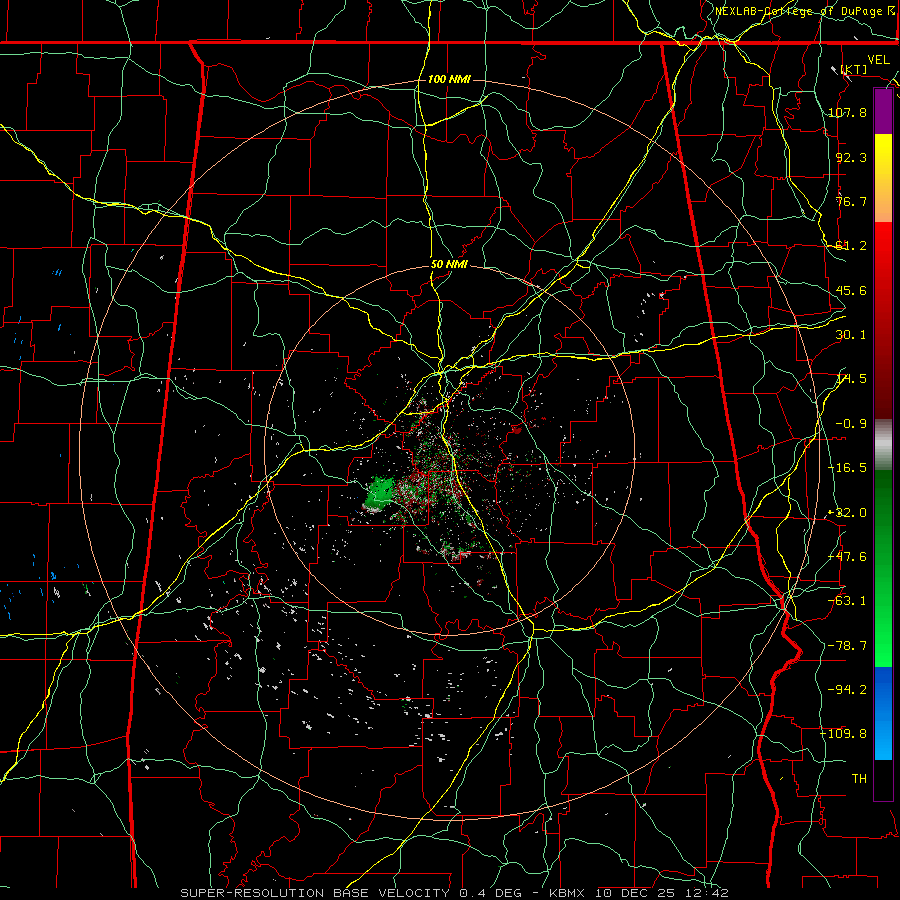The image size is (900, 900).
Task: Click the 10 DEC 25 date in the caption
Action: 637,893
